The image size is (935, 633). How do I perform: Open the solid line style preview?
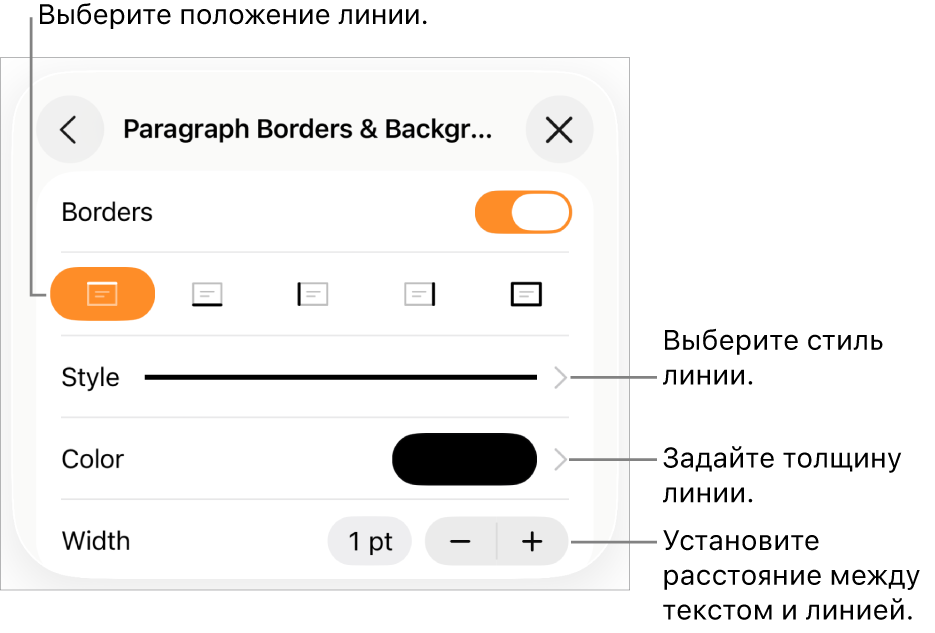point(340,377)
